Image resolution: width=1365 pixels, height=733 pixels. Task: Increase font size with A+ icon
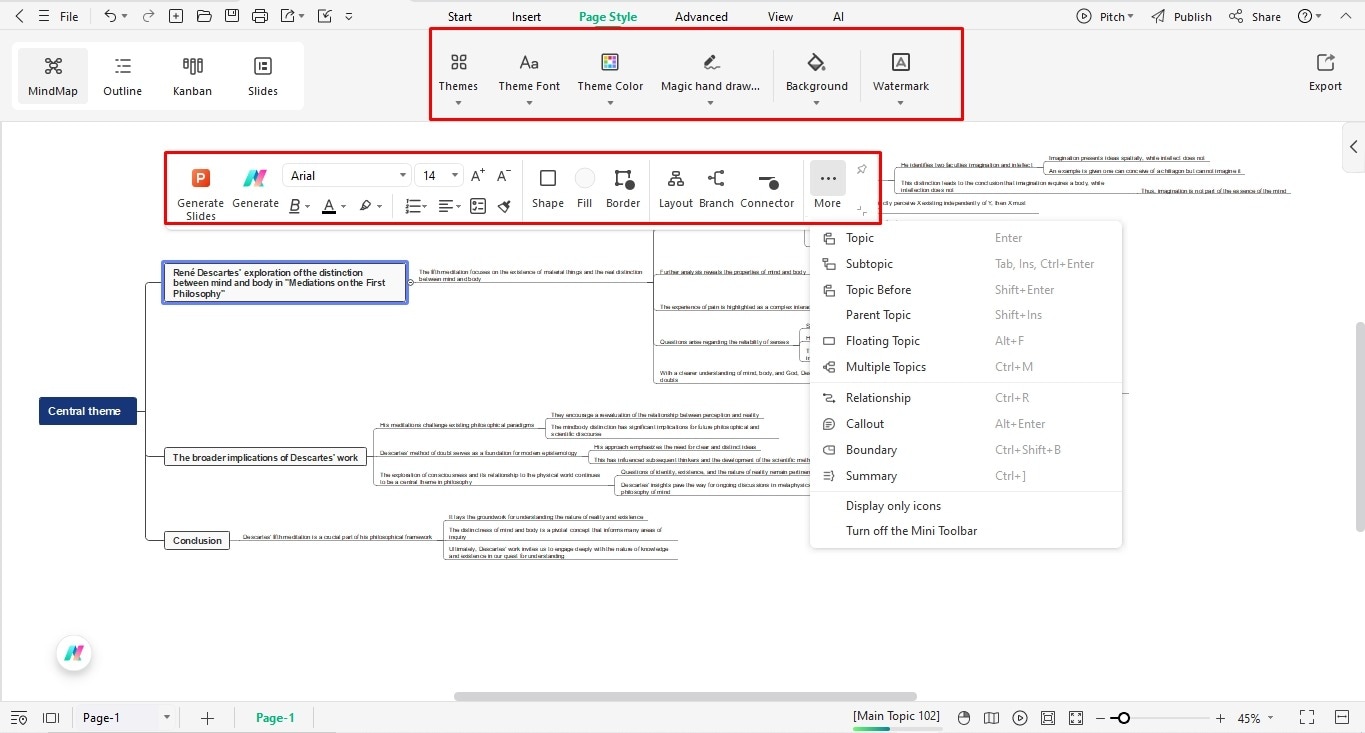(x=478, y=175)
